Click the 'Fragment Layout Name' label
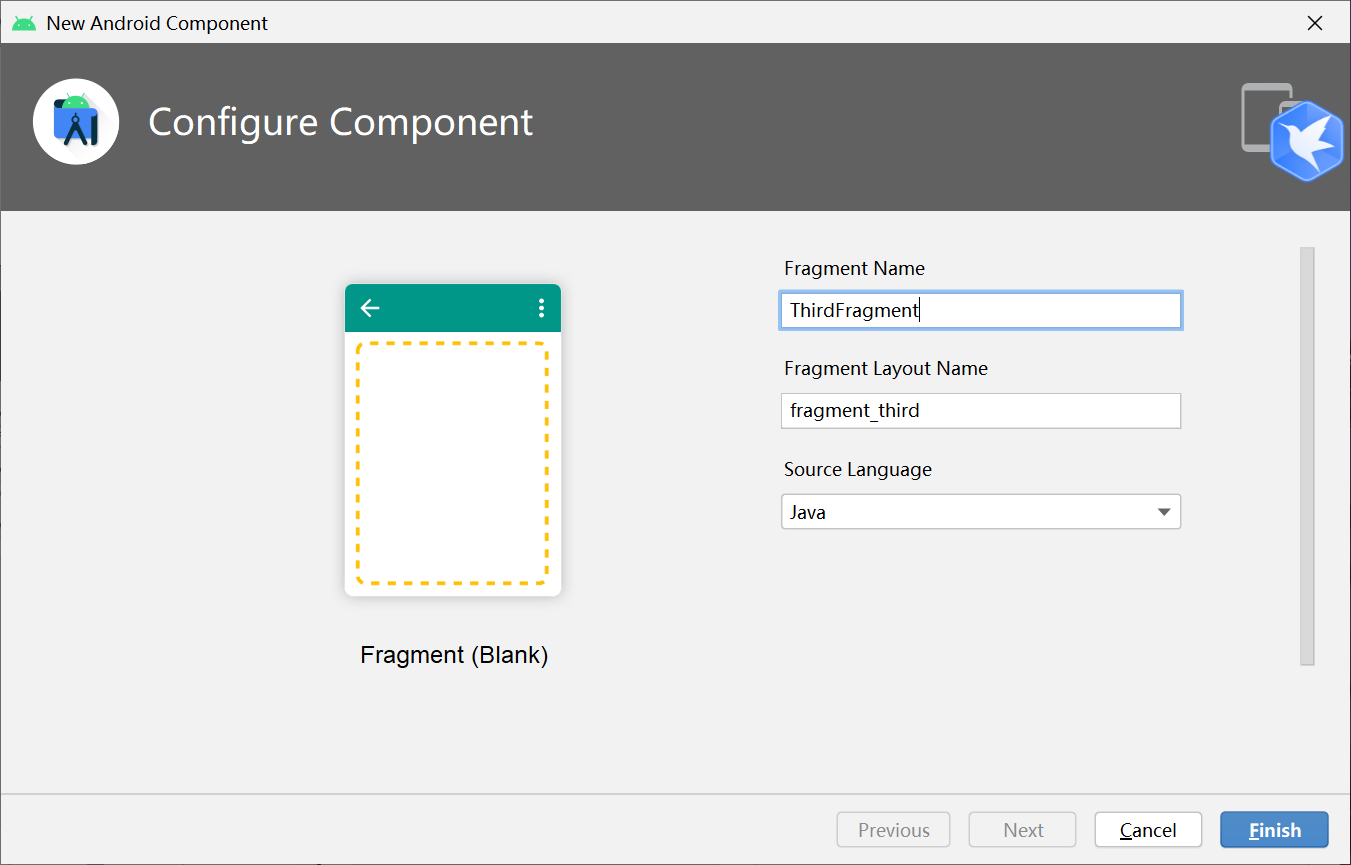 coord(886,368)
